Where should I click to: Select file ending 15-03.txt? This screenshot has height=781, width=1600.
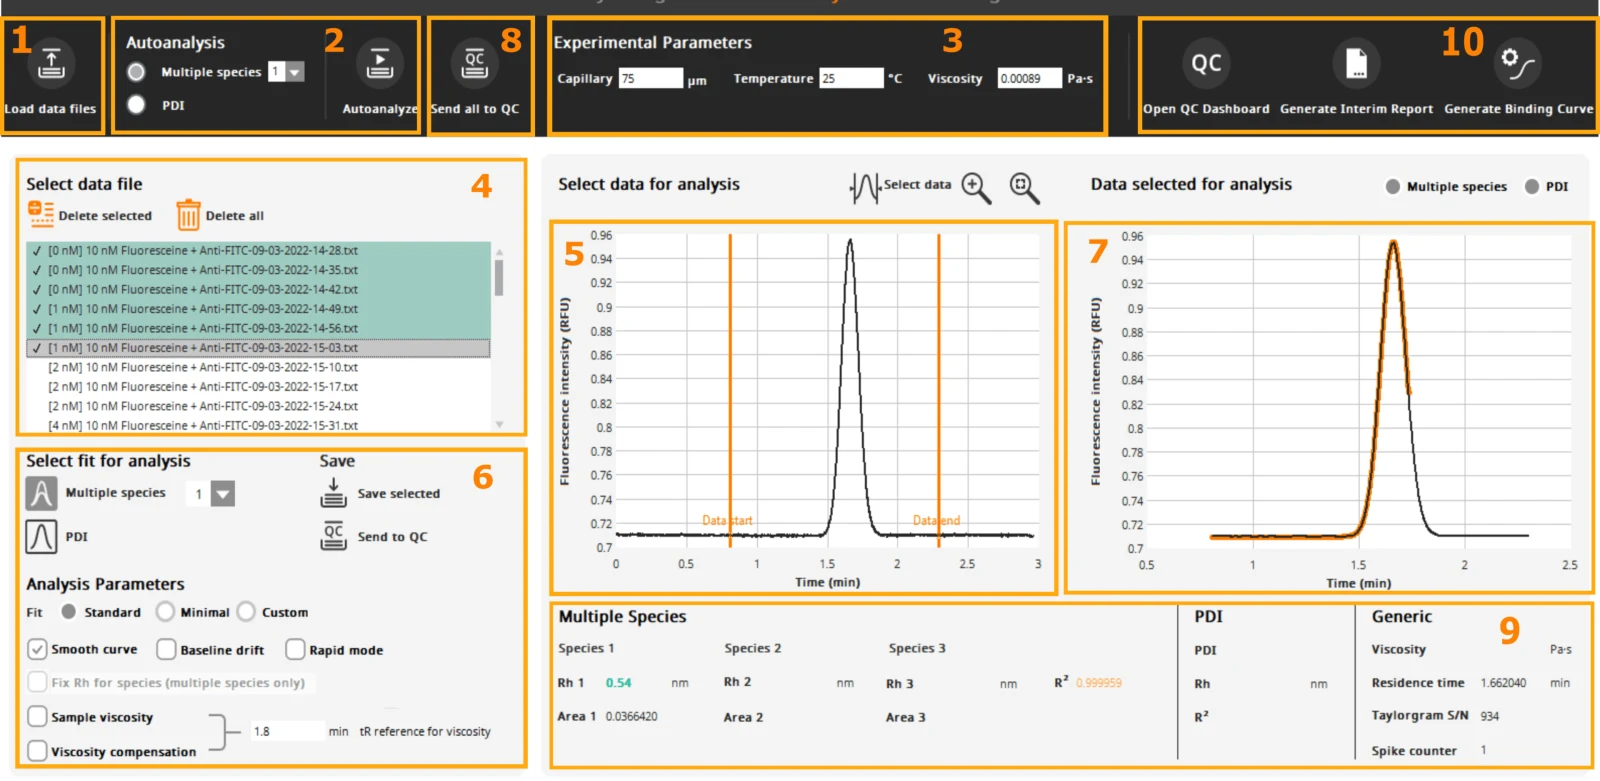[258, 348]
